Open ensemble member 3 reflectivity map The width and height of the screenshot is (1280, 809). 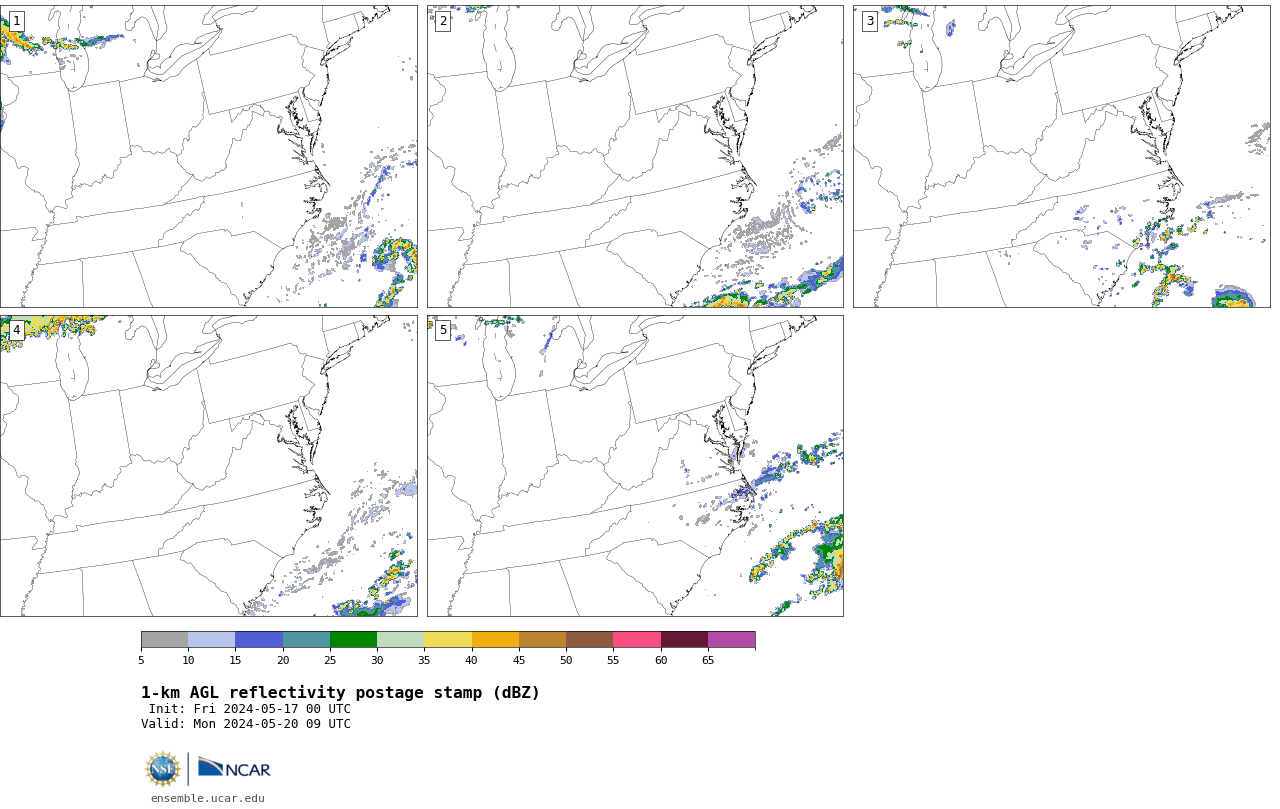coord(1061,156)
